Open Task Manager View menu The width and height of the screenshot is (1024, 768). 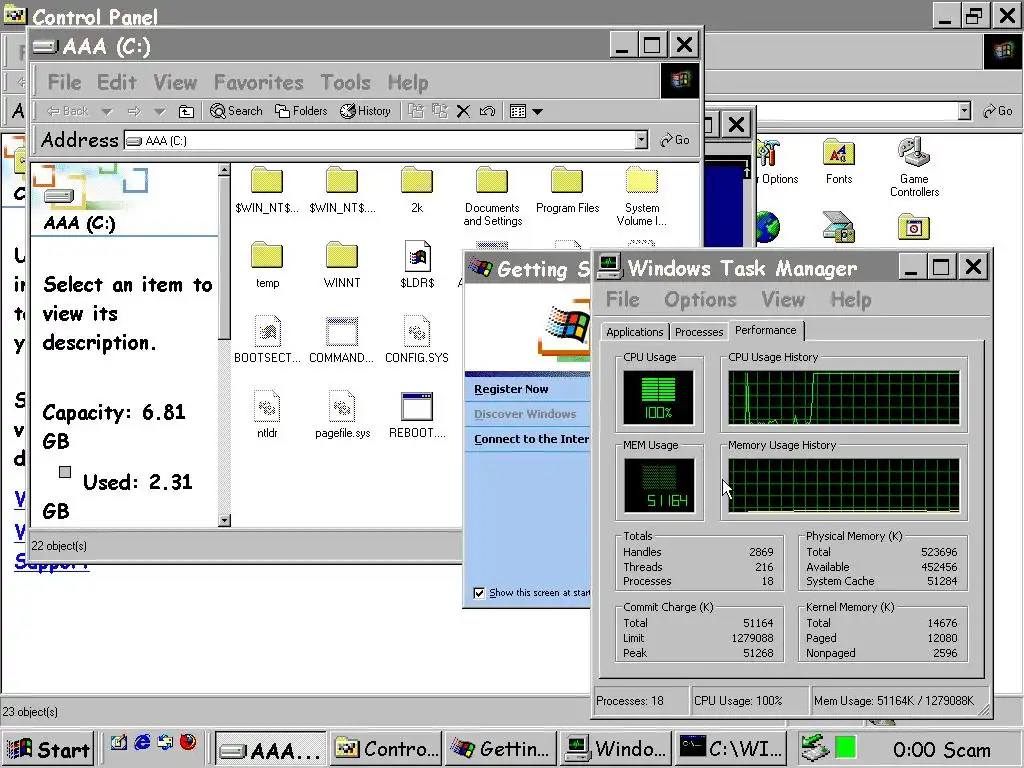coord(783,300)
